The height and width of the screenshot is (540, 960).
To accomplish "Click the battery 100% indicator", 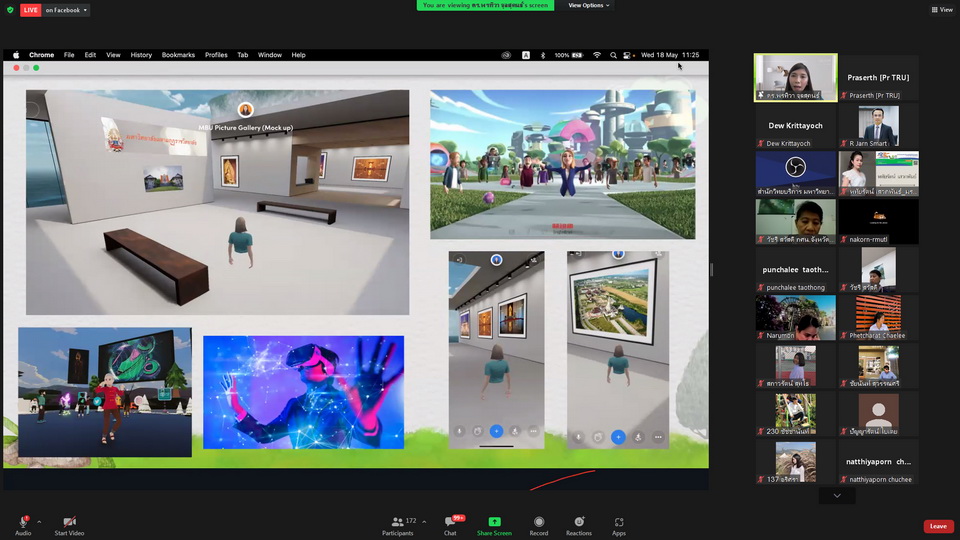I will pos(569,55).
